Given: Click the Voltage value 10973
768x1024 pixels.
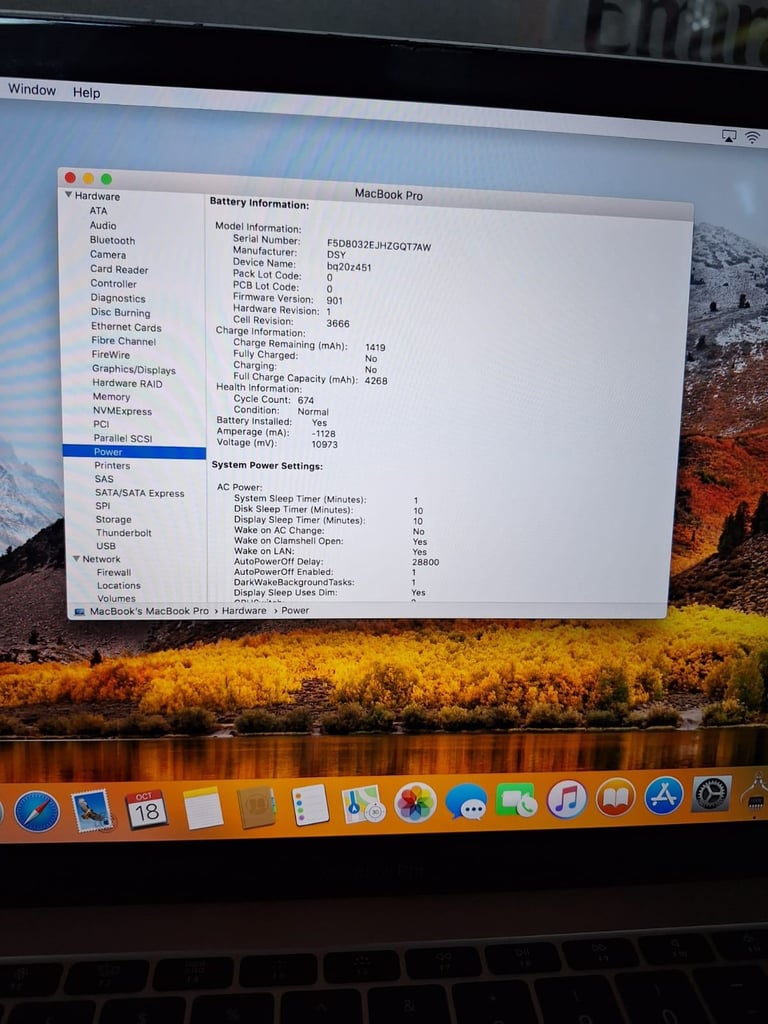Looking at the screenshot, I should [x=325, y=444].
